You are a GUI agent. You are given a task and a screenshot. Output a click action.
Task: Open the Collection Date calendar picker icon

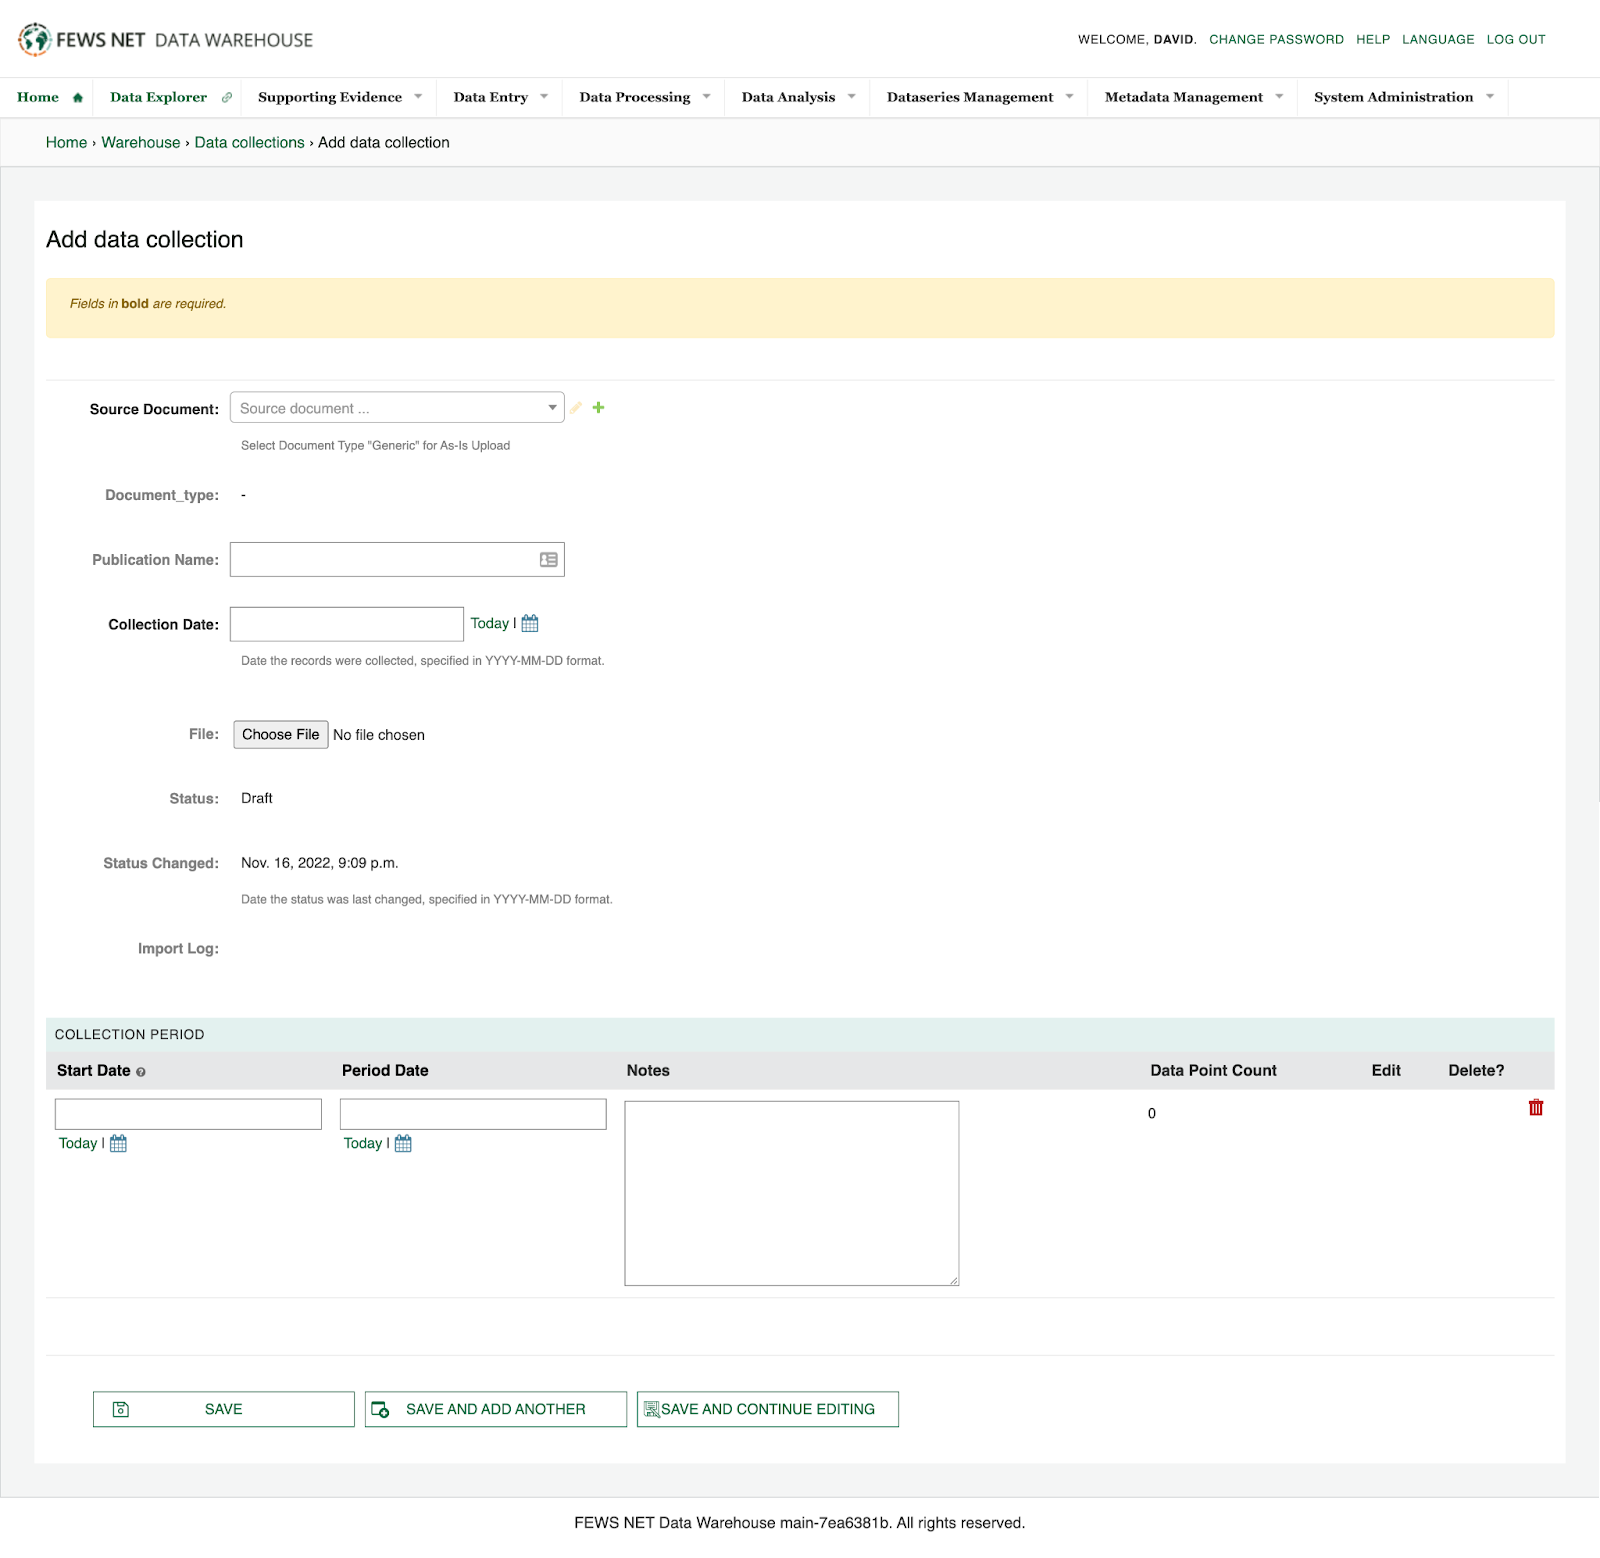[x=530, y=624]
